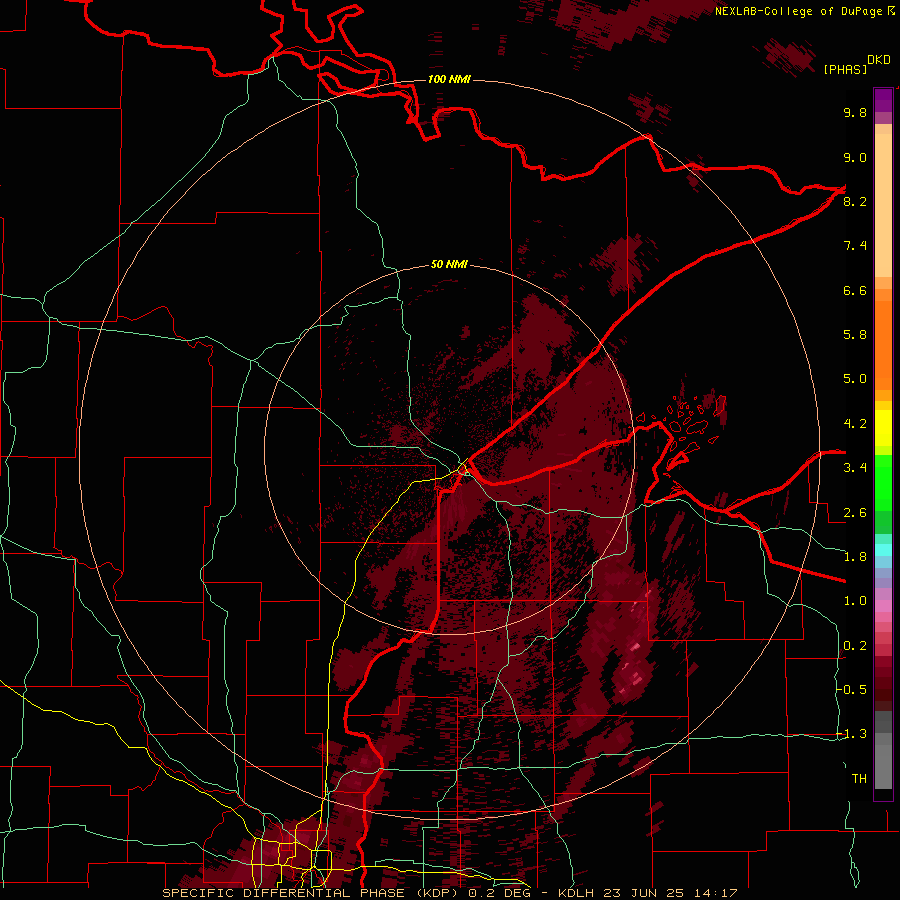Click the NEXLAB-College of DuPage credit text
The image size is (900, 900).
799,11
